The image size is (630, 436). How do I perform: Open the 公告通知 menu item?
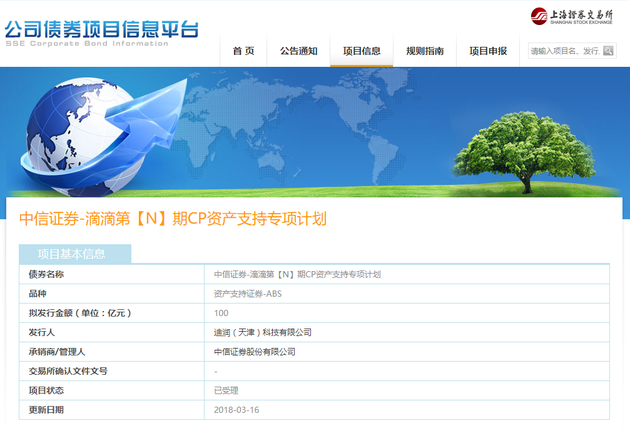(299, 51)
